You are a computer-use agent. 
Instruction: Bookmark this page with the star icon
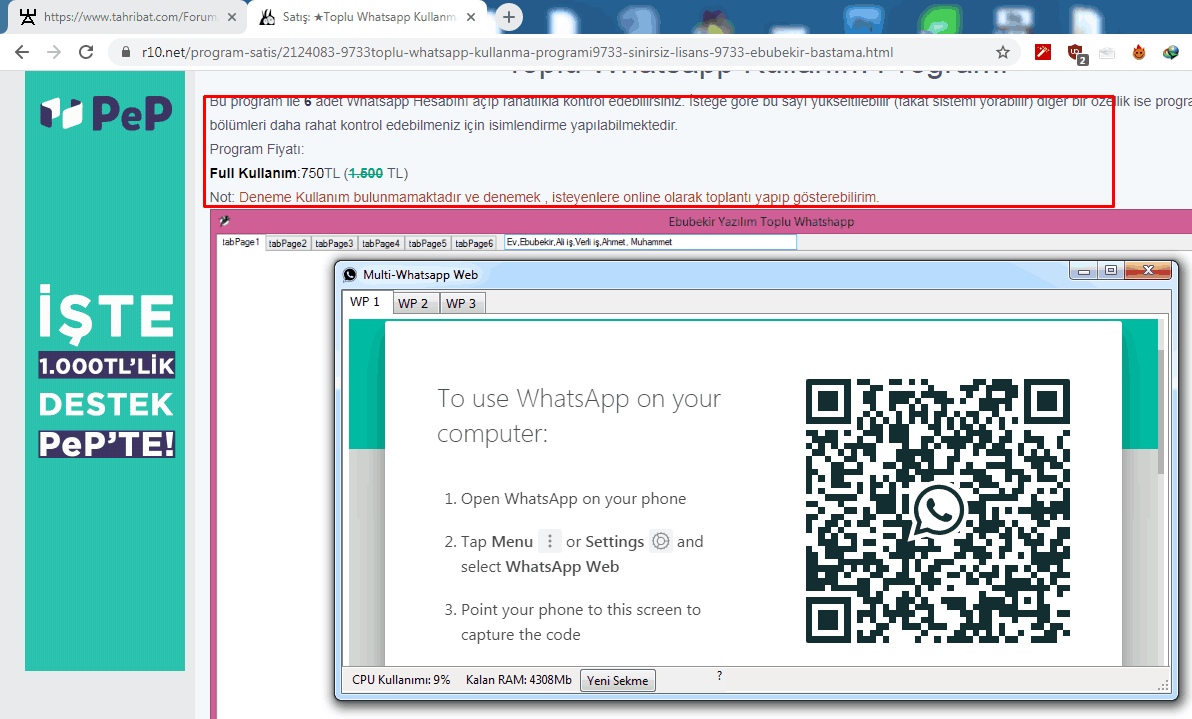click(x=1002, y=52)
